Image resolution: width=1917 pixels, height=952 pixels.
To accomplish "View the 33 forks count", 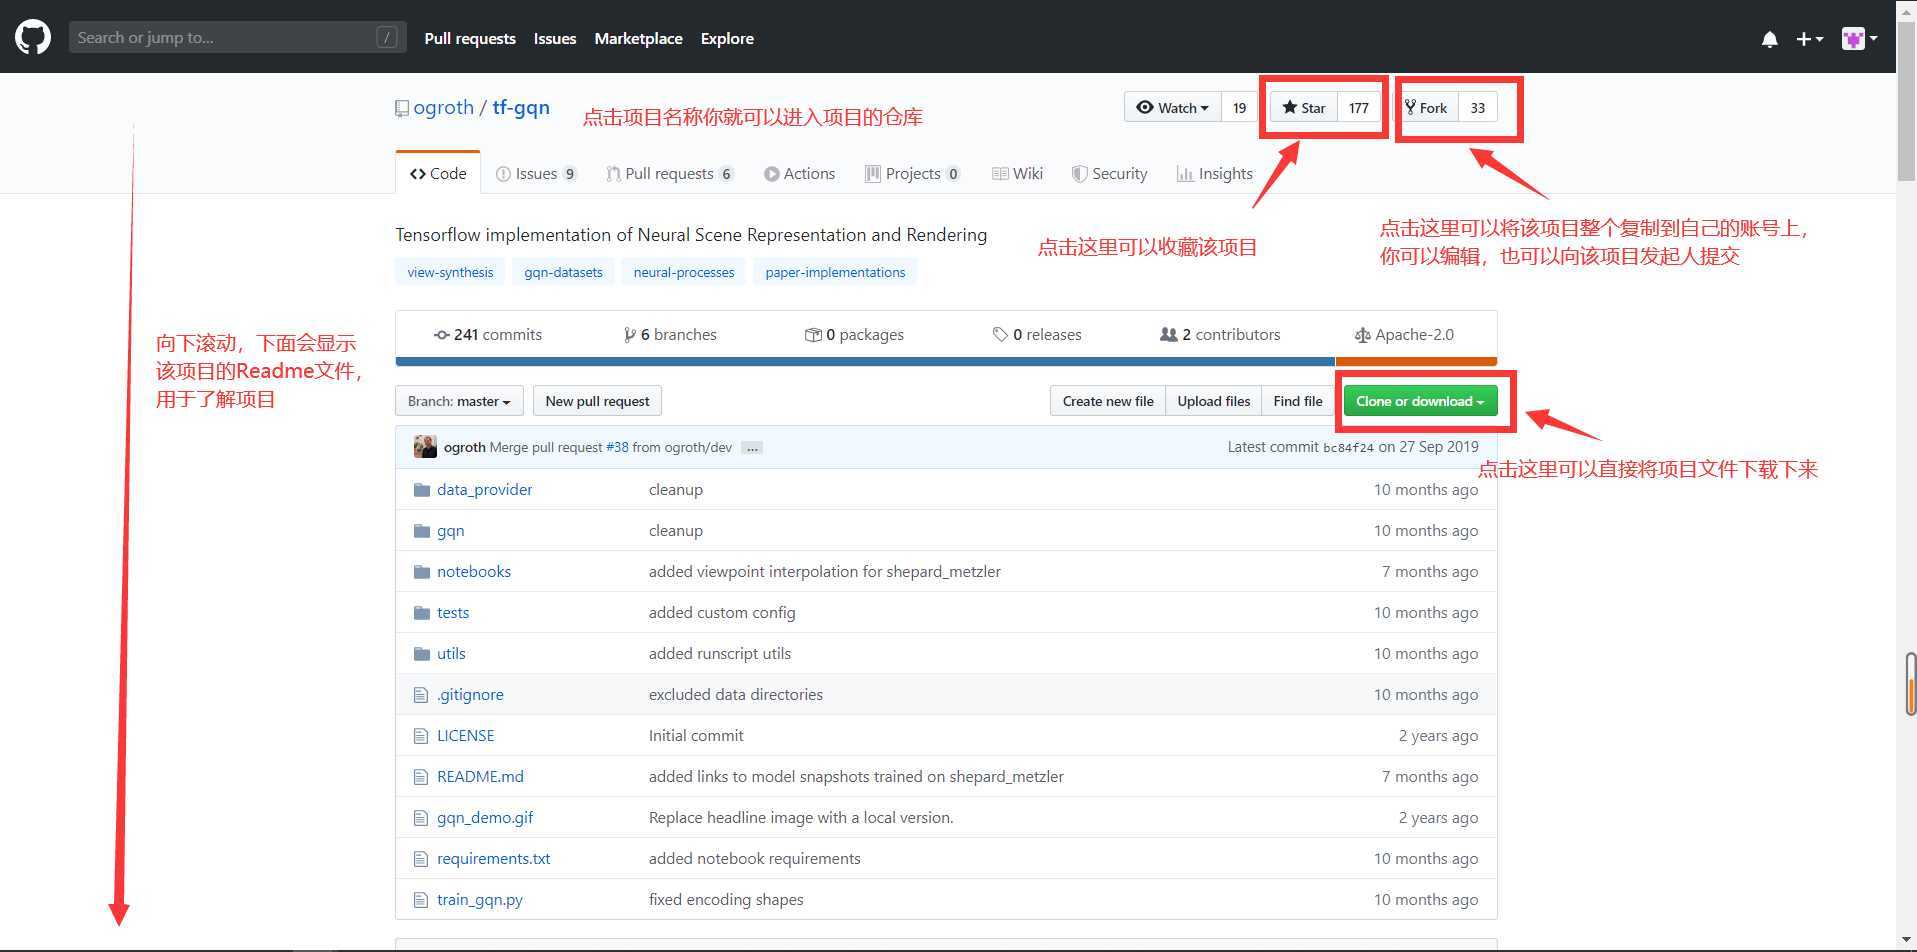I will [x=1477, y=107].
